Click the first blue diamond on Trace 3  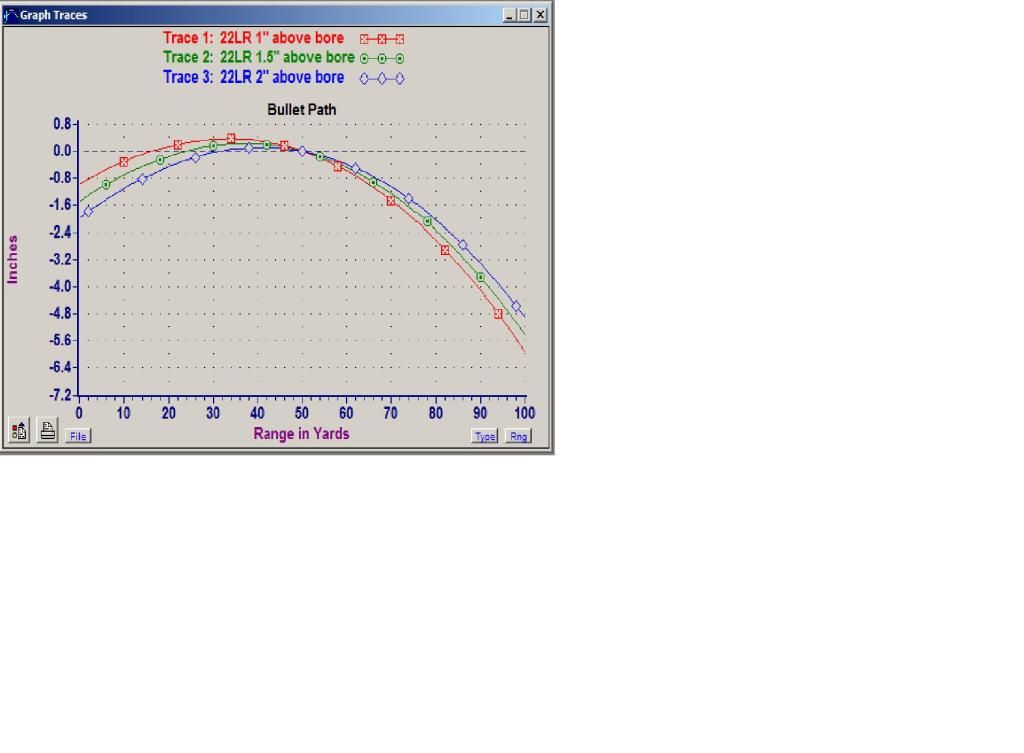(x=88, y=211)
